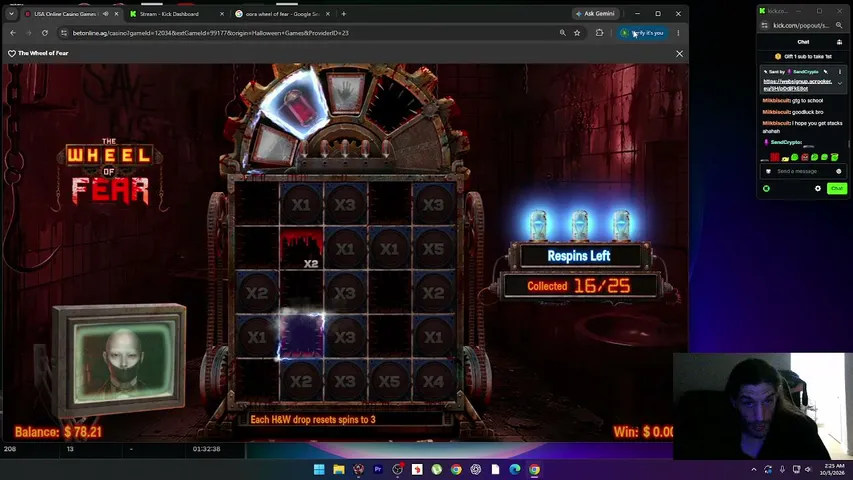Viewport: 853px width, 480px height.
Task: Click the masked face TV monitor
Action: click(120, 359)
